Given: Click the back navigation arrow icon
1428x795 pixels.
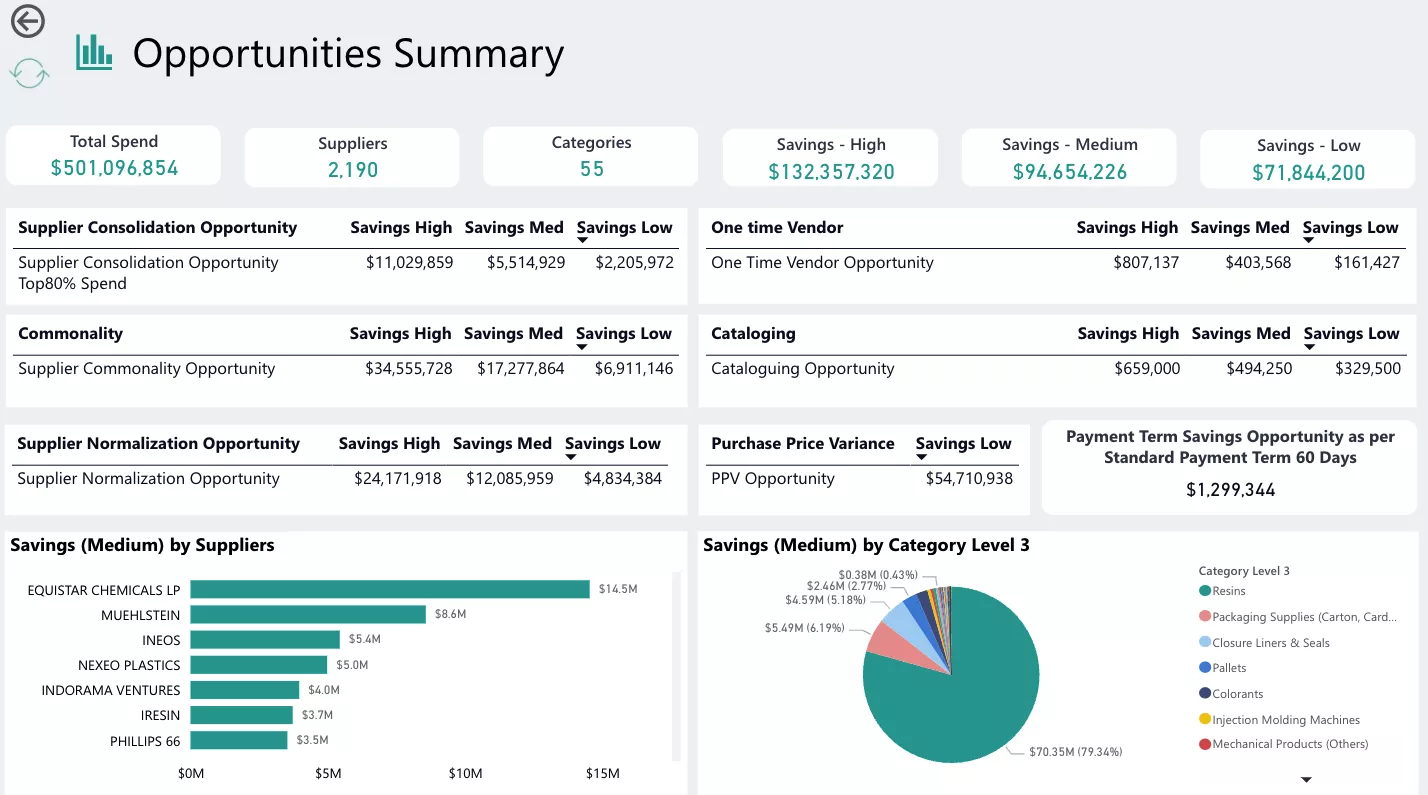Looking at the screenshot, I should pos(27,20).
